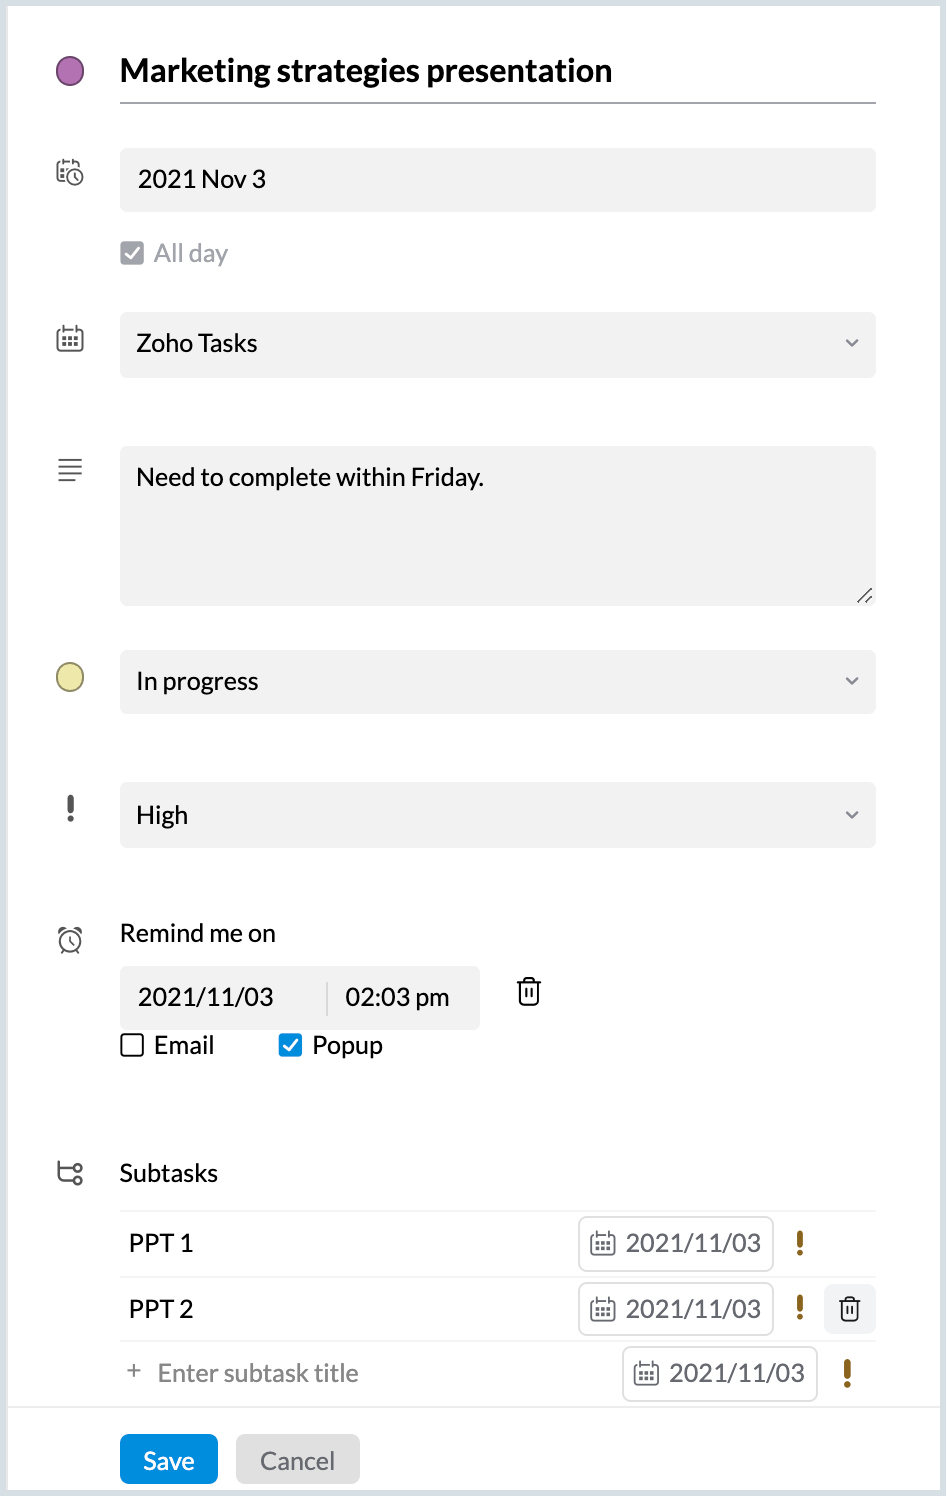Open the Zoho Tasks list dropdown

[497, 344]
